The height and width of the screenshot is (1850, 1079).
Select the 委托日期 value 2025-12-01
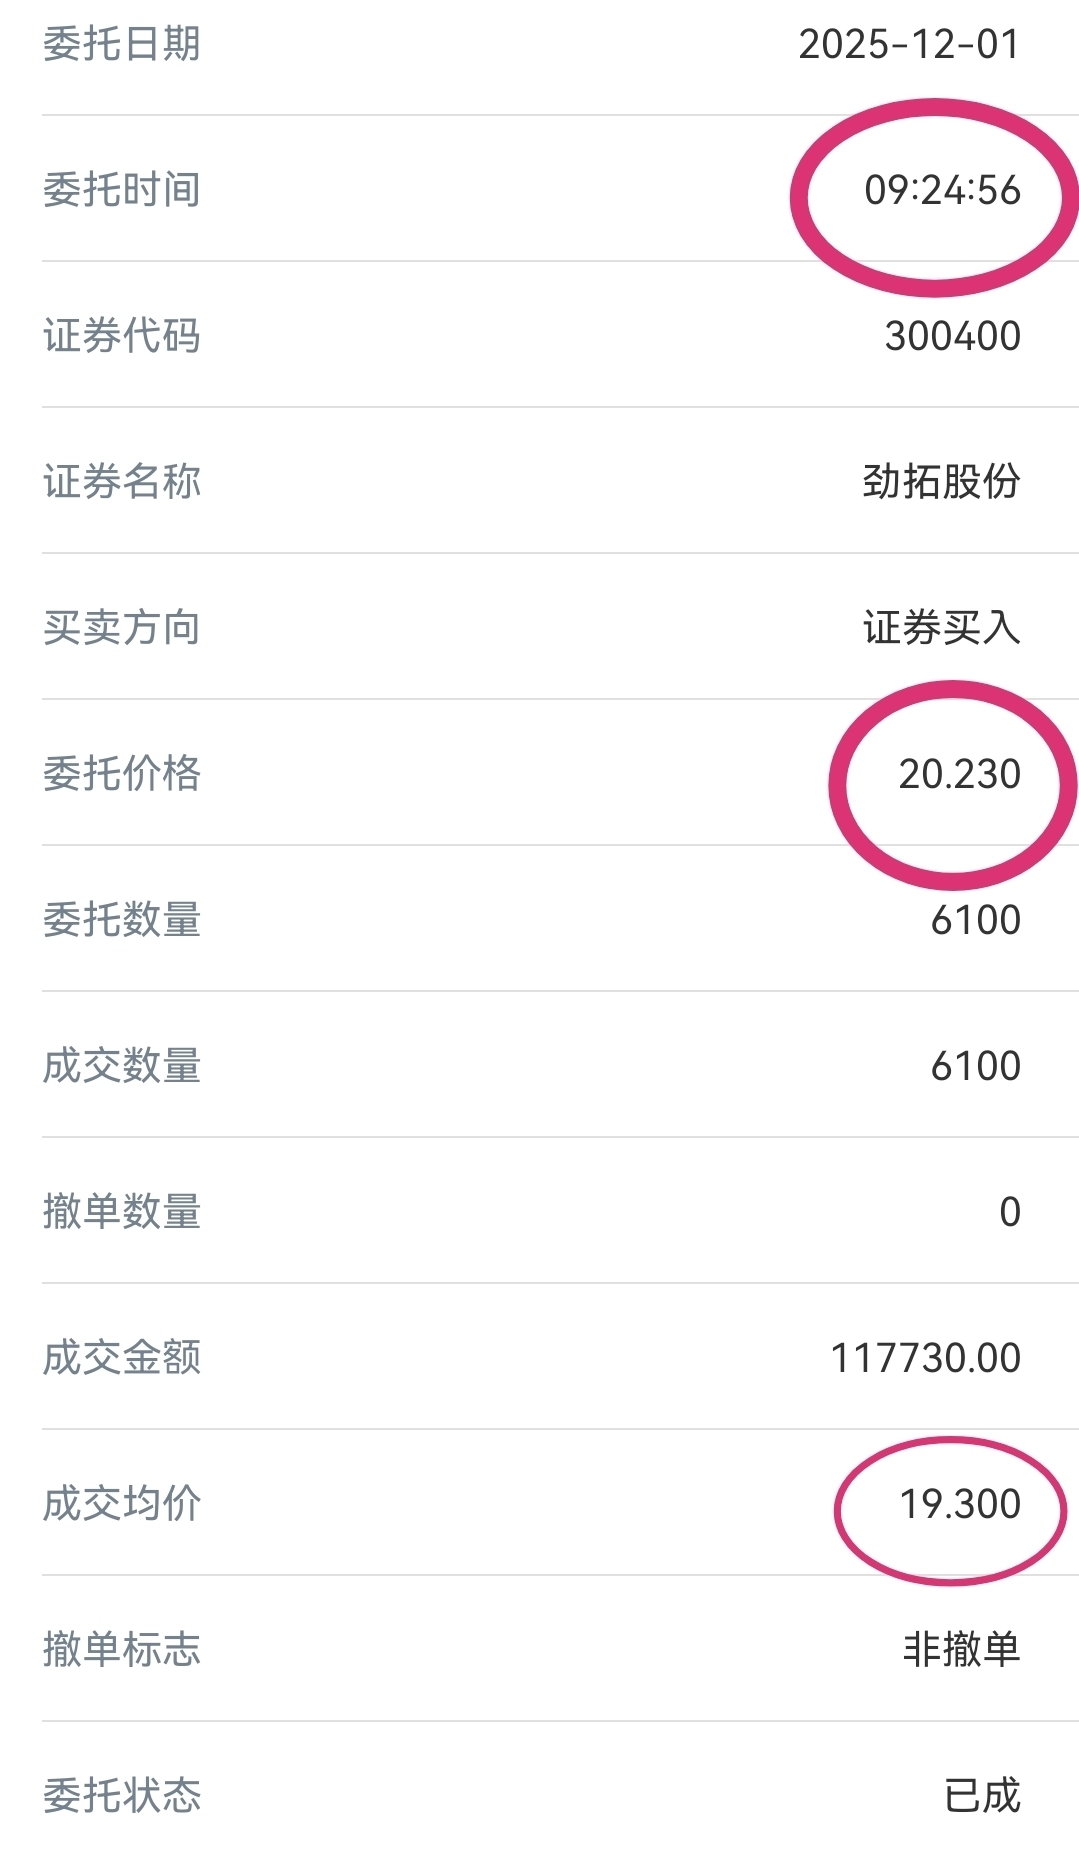pos(909,44)
